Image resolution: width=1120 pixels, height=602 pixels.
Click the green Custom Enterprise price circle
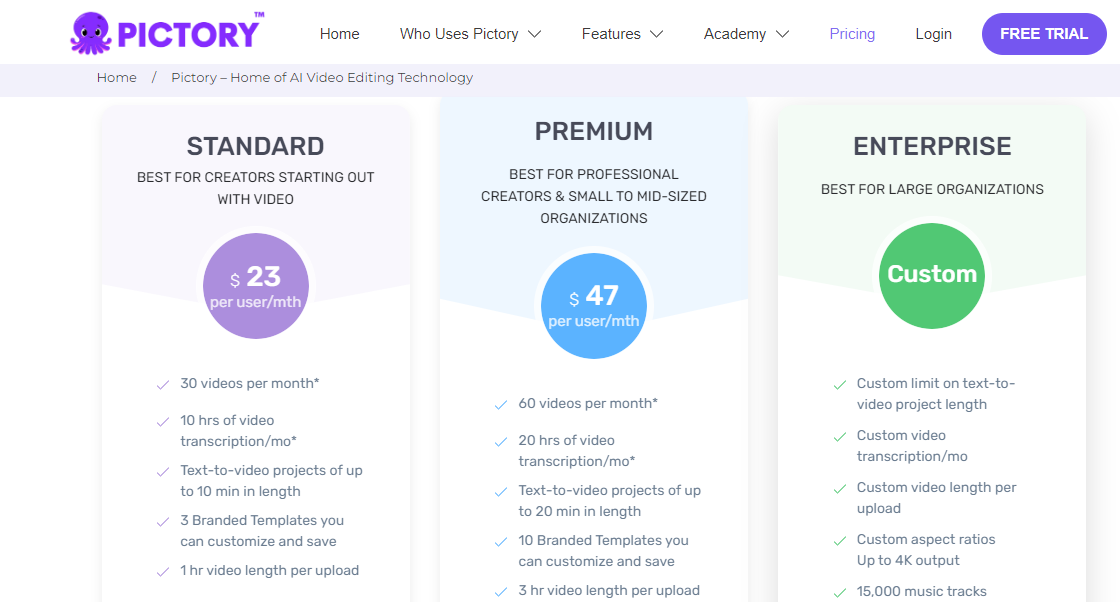[932, 275]
